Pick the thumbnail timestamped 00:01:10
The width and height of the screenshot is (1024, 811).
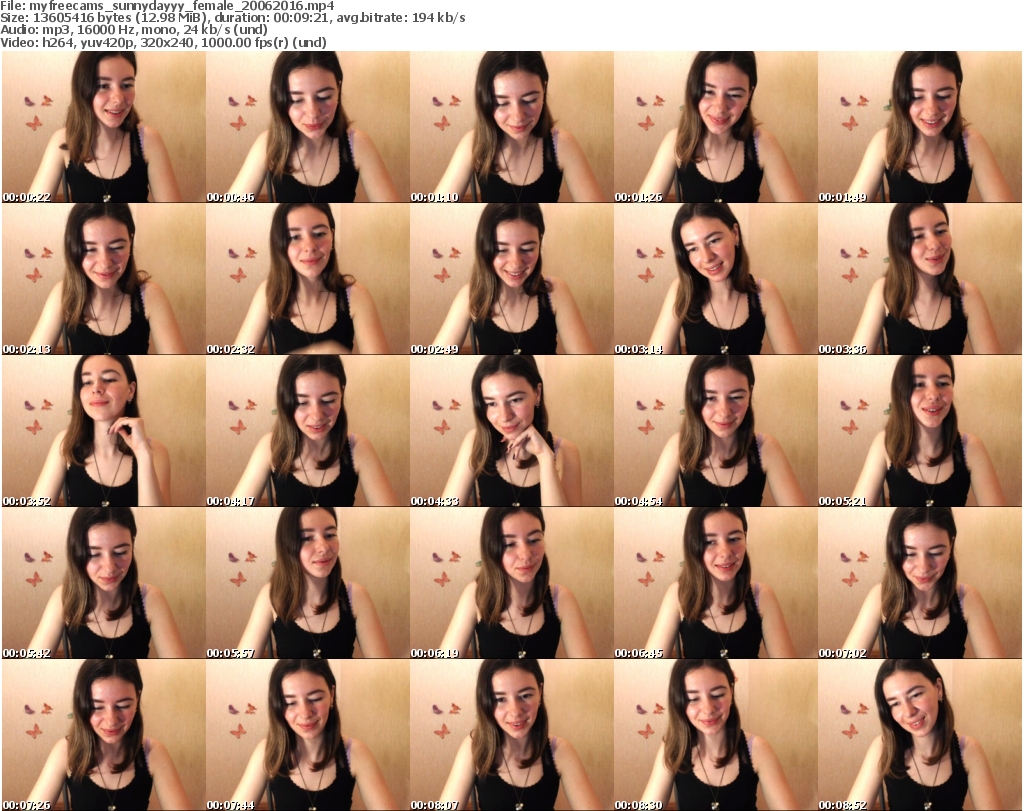point(511,127)
